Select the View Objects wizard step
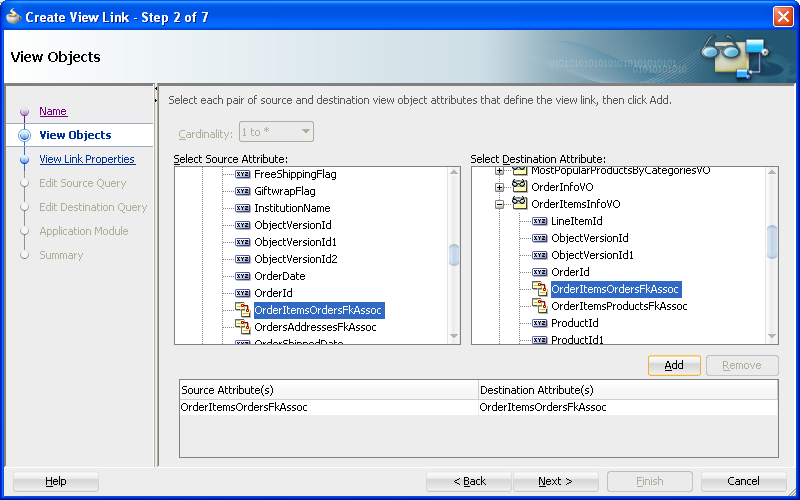 click(x=75, y=135)
